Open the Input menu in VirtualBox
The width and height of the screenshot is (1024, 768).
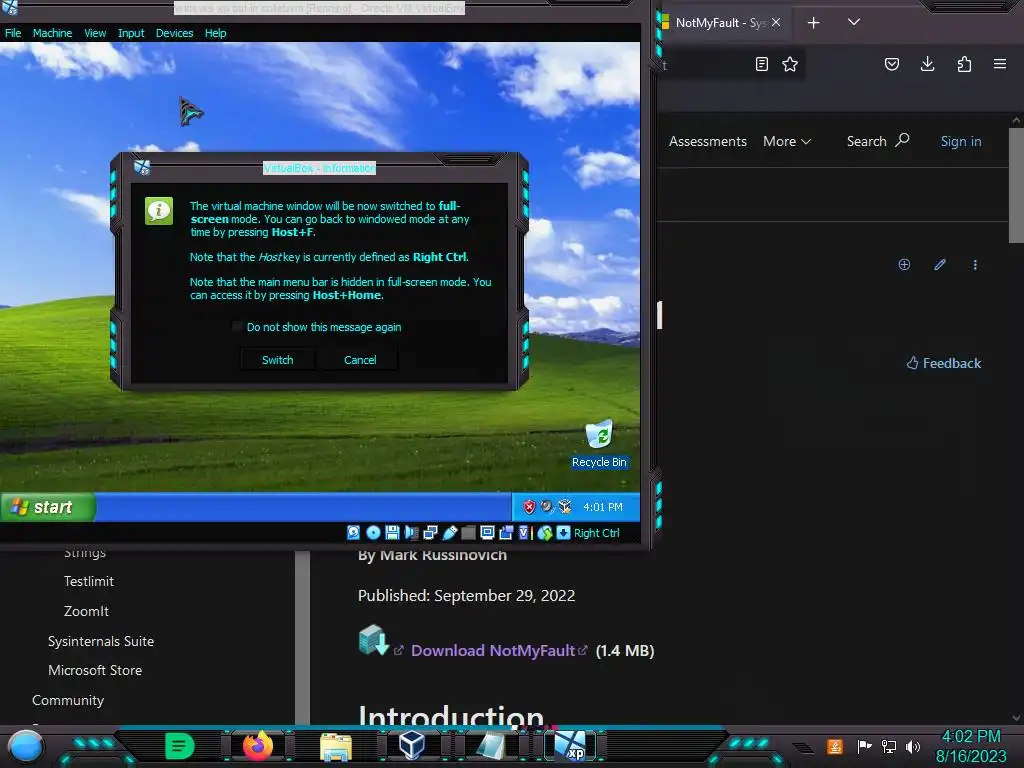coord(131,33)
